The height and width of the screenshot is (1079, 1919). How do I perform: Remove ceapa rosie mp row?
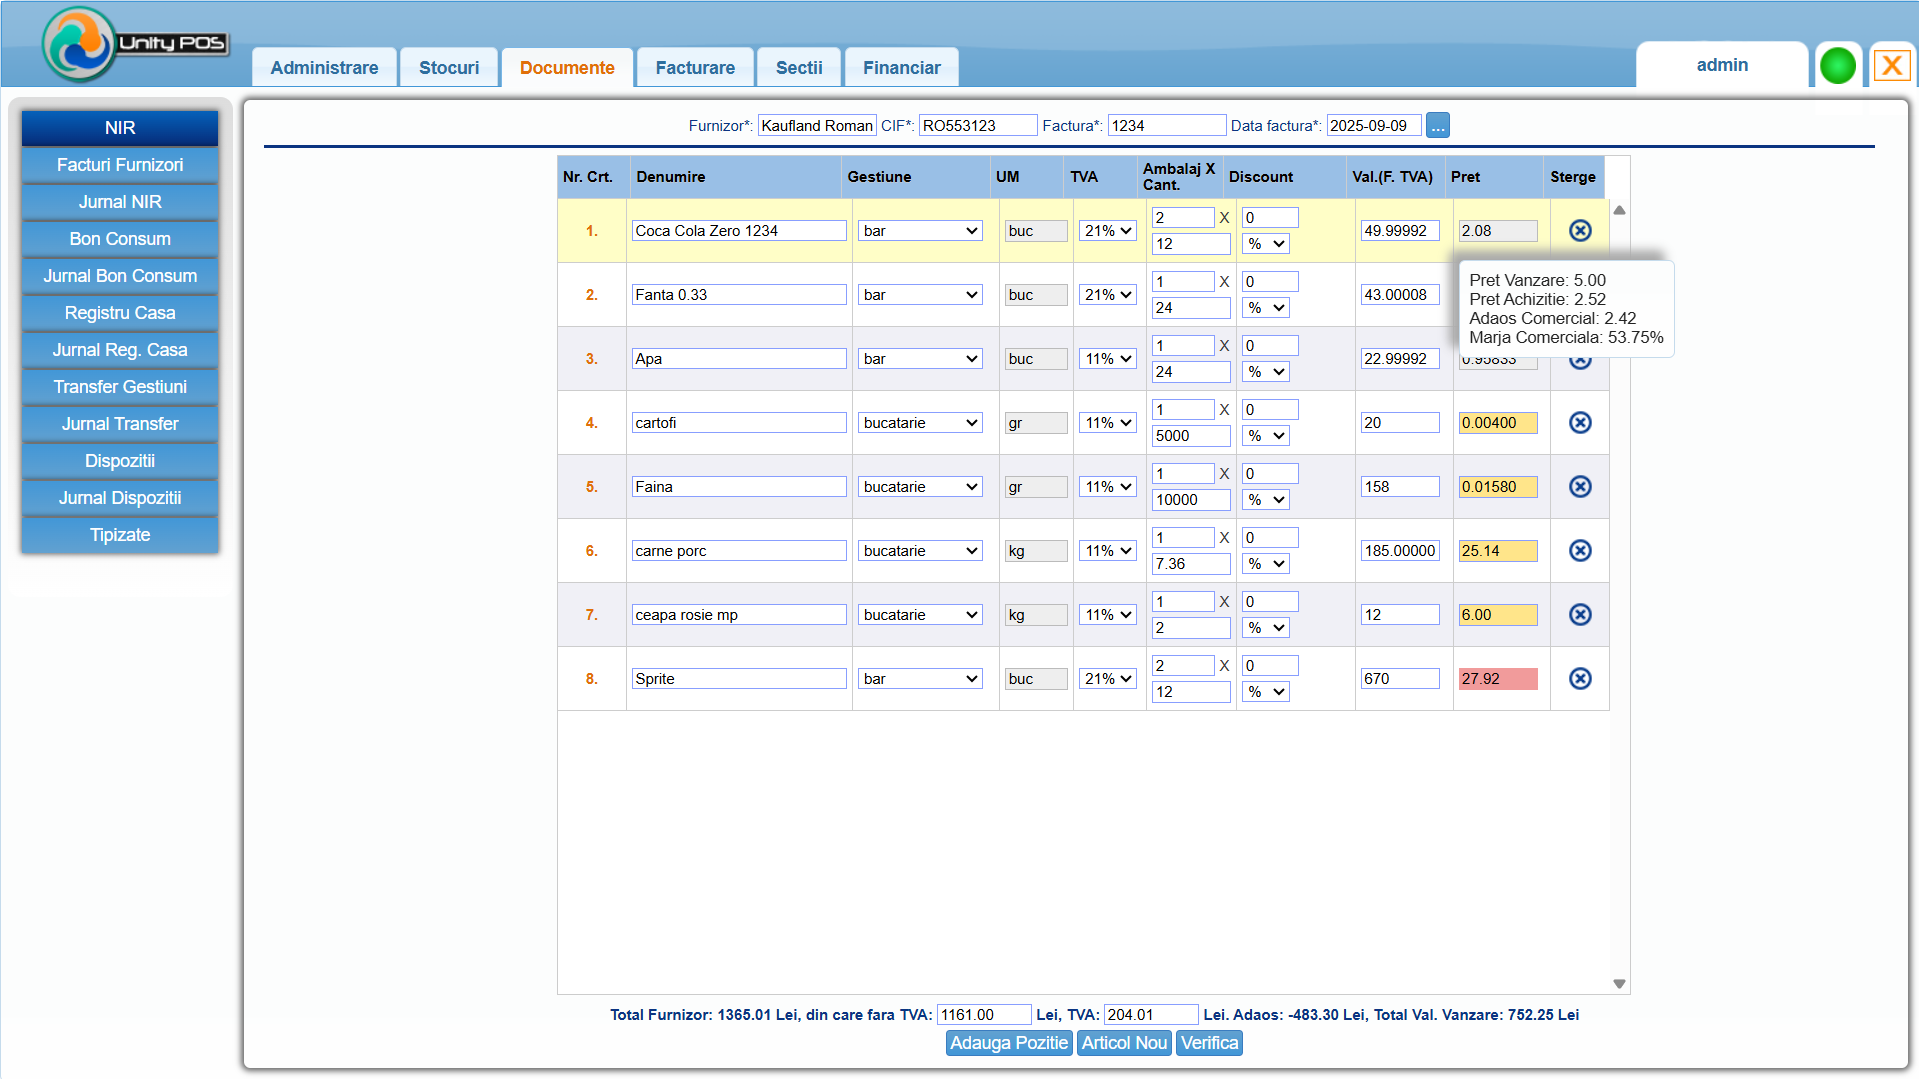point(1579,615)
